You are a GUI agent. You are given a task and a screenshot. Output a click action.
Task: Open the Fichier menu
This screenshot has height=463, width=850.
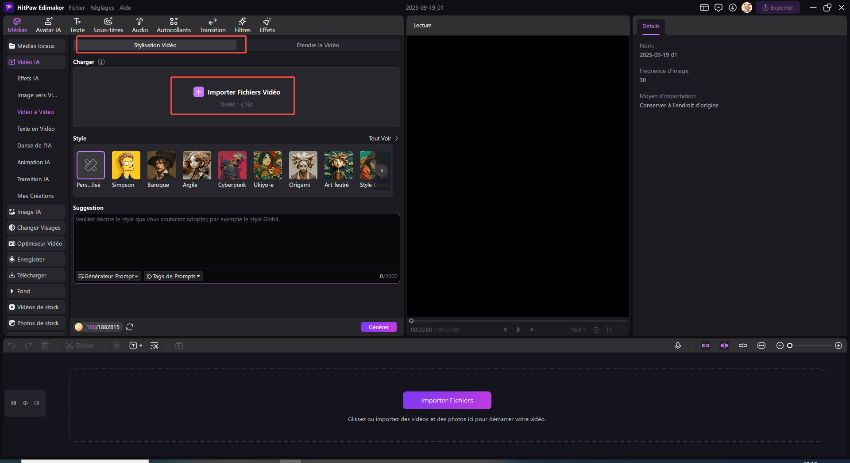coord(76,8)
